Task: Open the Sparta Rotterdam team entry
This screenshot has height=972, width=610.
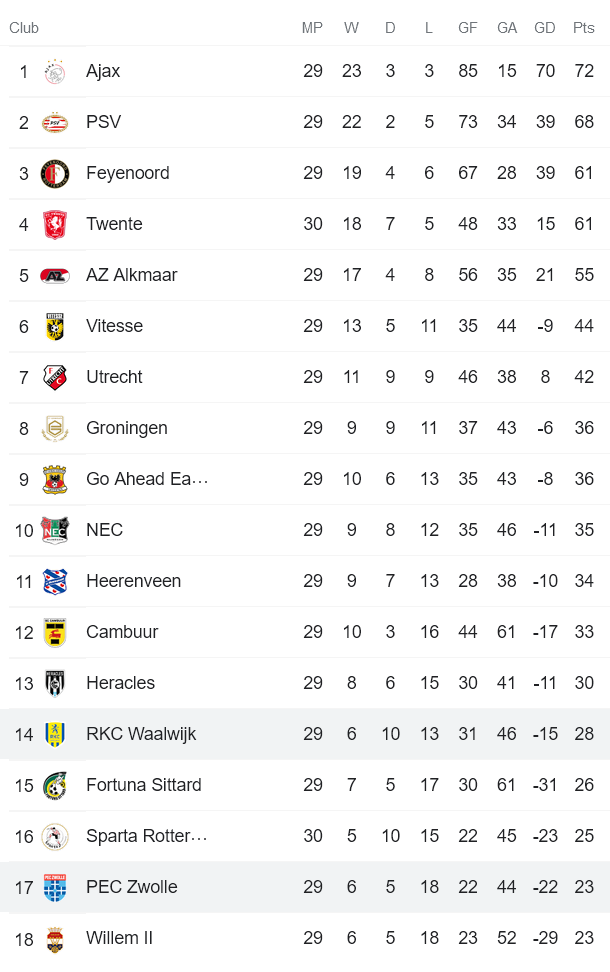Action: tap(146, 836)
